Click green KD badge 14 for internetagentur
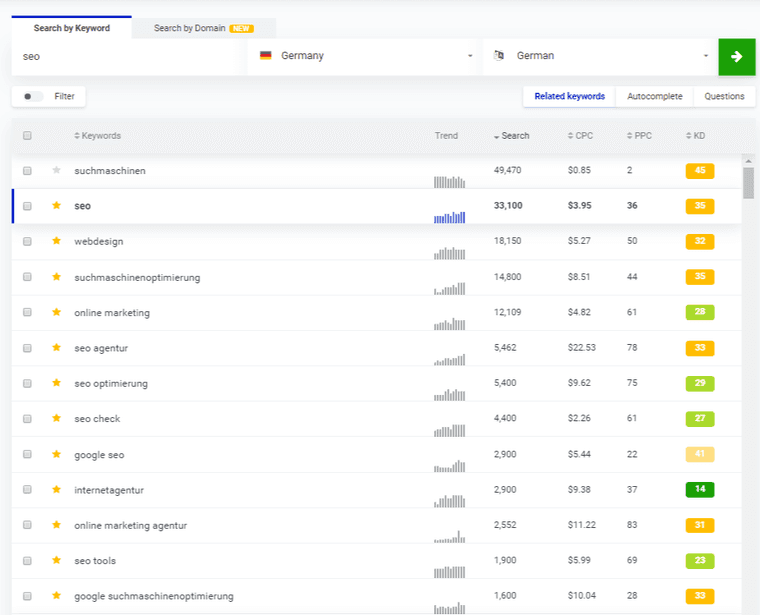The width and height of the screenshot is (760, 615). tap(699, 489)
